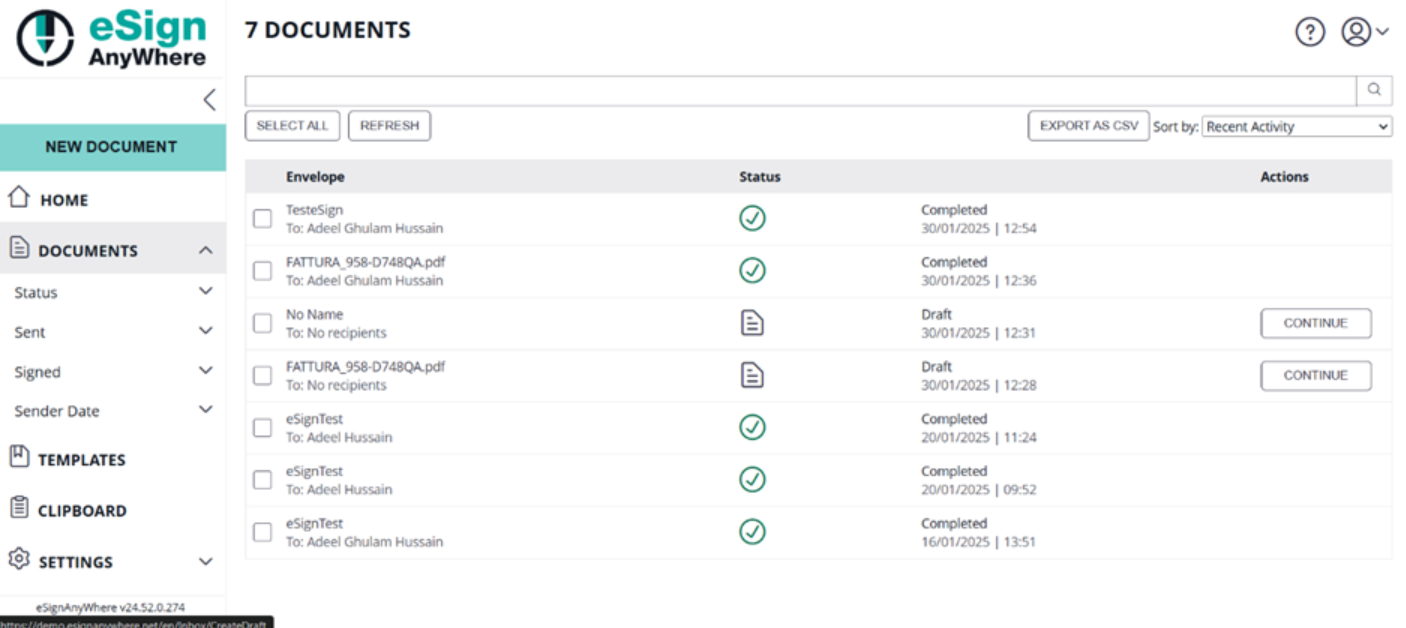Click the completed checkmark icon for TesteSign
This screenshot has height=628, width=1406.
752,218
